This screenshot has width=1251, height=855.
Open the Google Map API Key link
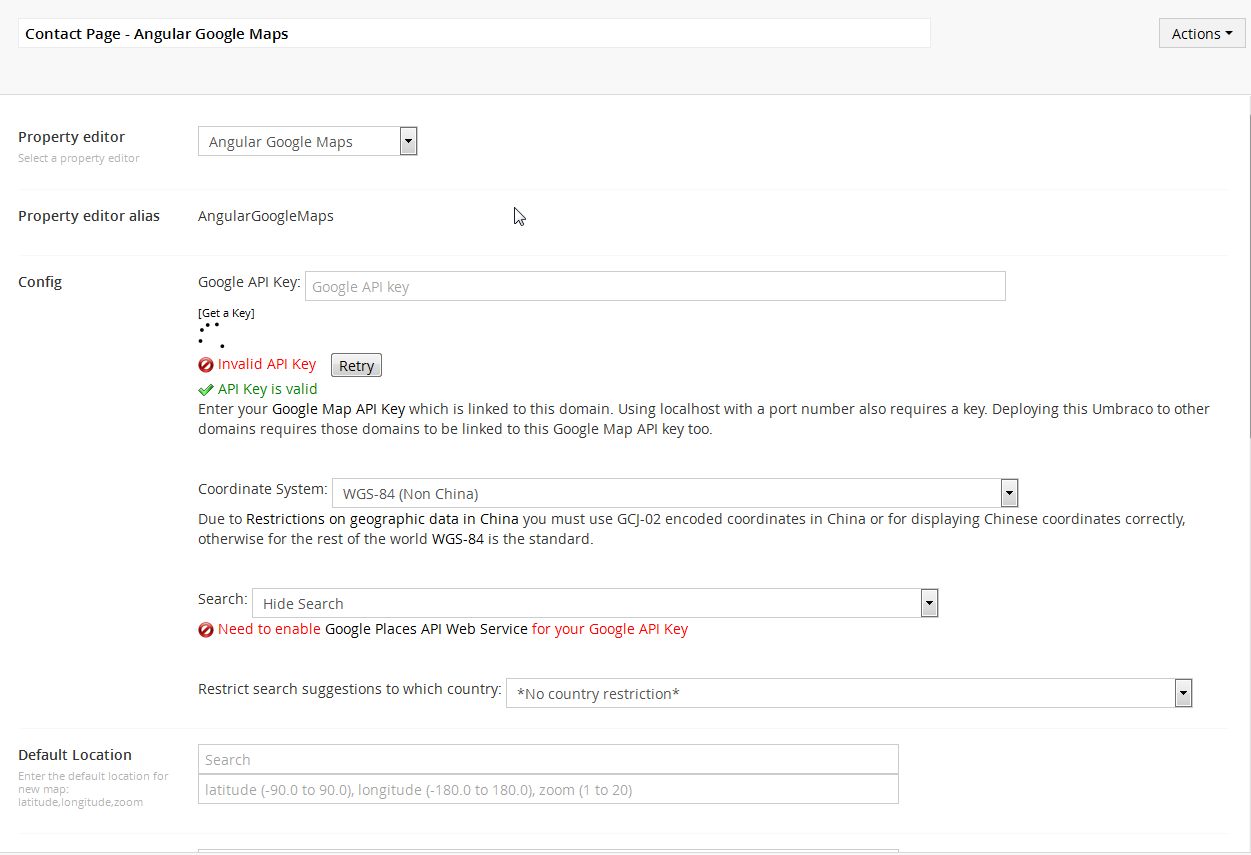pyautogui.click(x=338, y=409)
